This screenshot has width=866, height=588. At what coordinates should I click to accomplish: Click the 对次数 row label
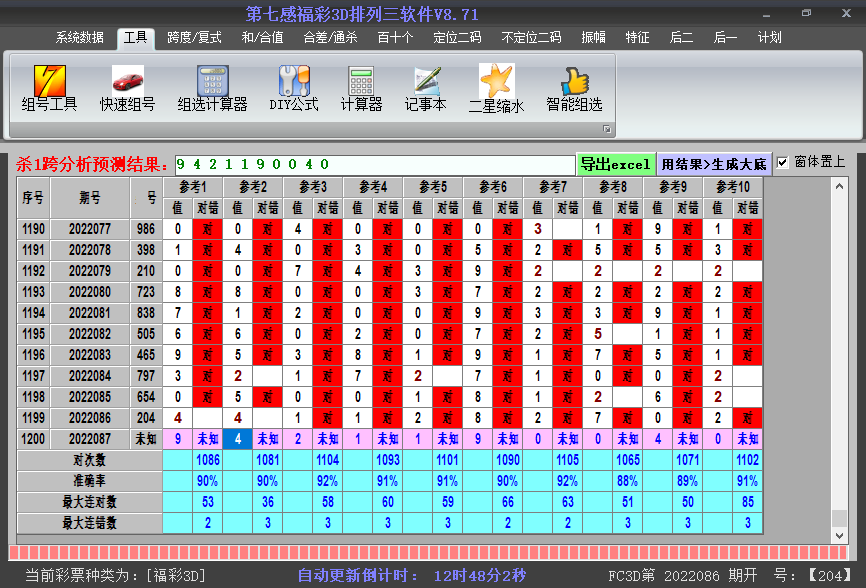(x=89, y=460)
